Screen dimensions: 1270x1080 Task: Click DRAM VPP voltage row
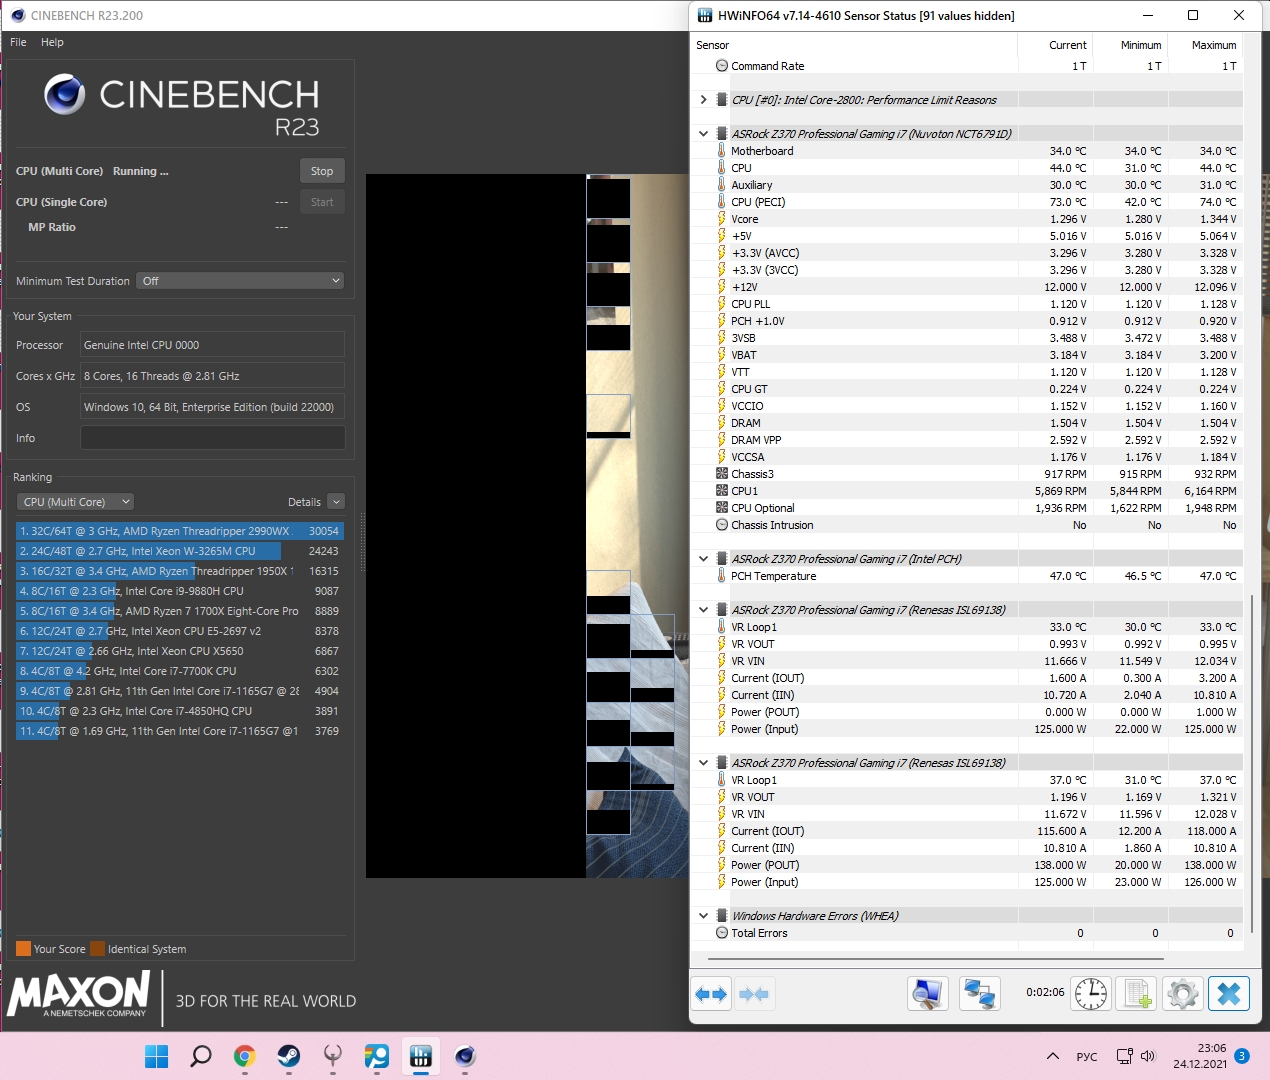967,440
